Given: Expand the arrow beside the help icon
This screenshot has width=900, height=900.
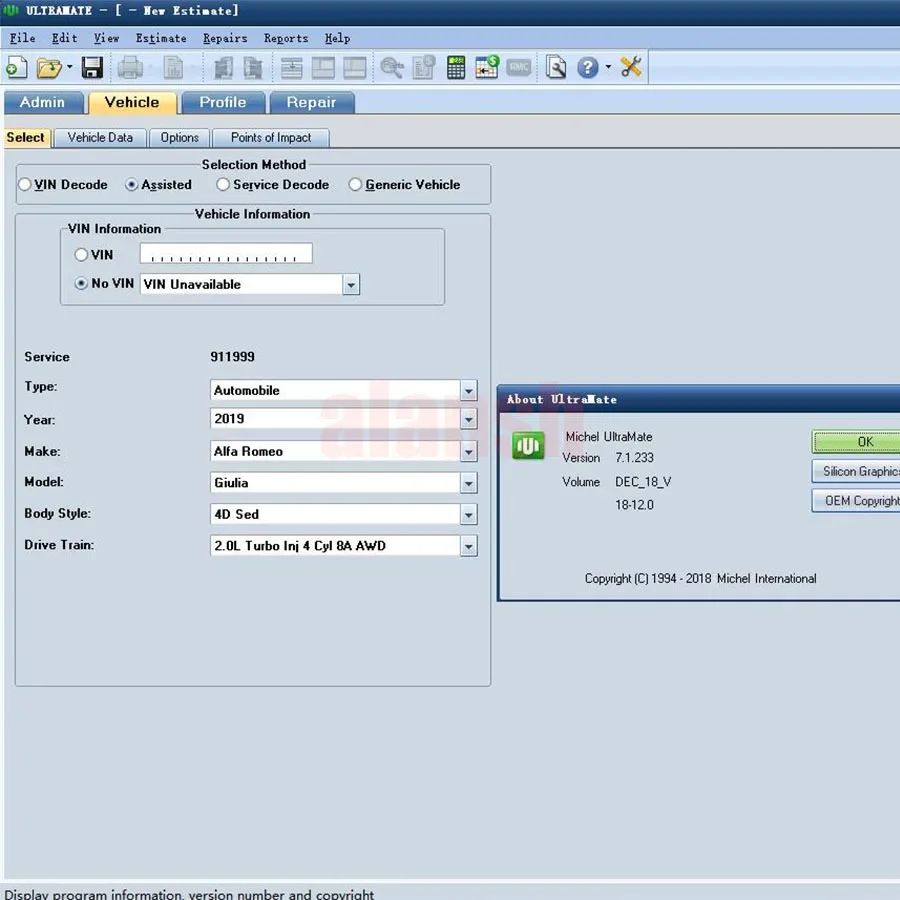Looking at the screenshot, I should tap(608, 67).
